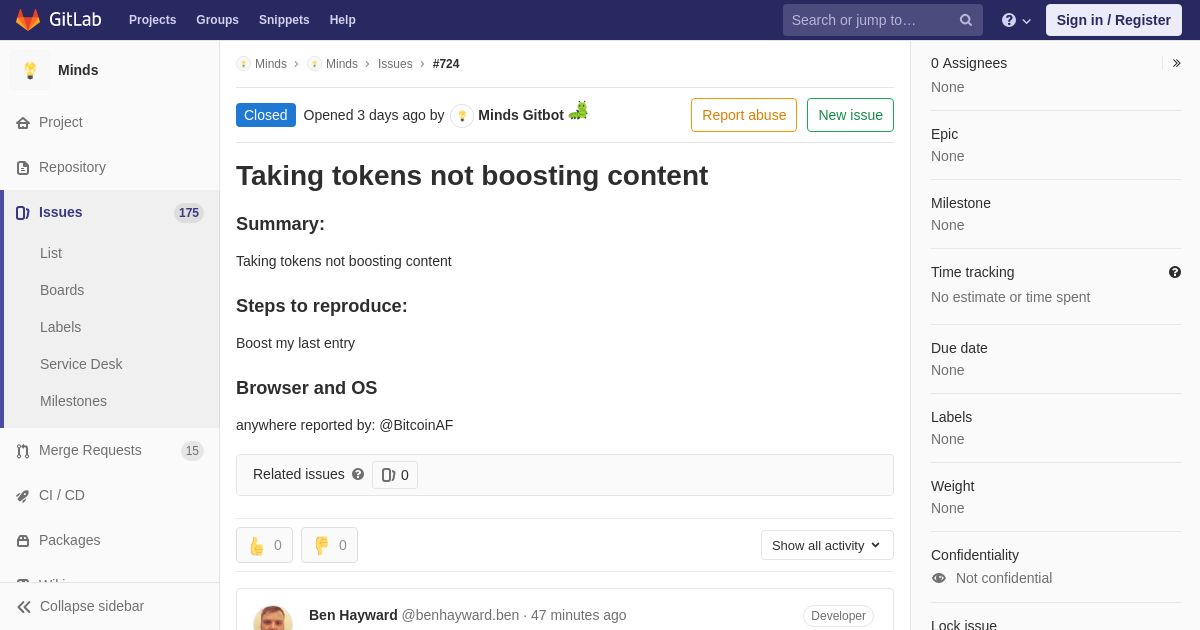1200x630 pixels.
Task: Click the Minds lightbulb project avatar
Action: click(30, 70)
